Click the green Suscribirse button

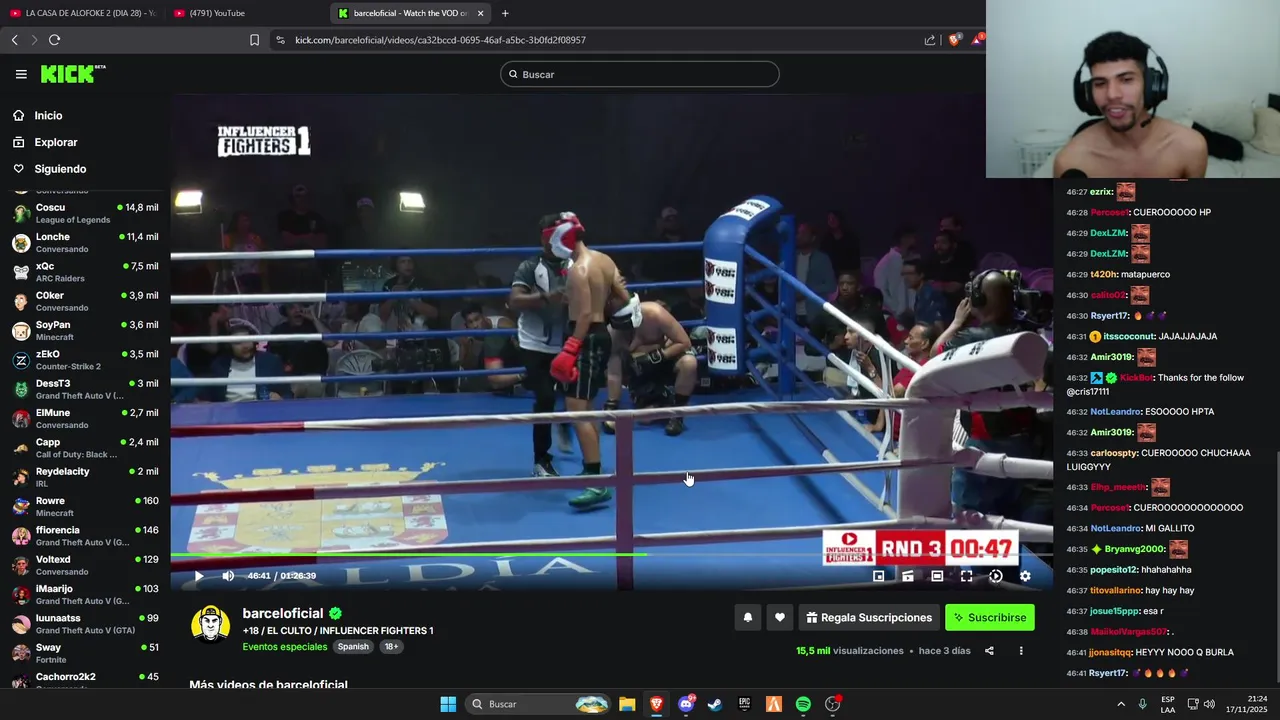[x=990, y=618]
